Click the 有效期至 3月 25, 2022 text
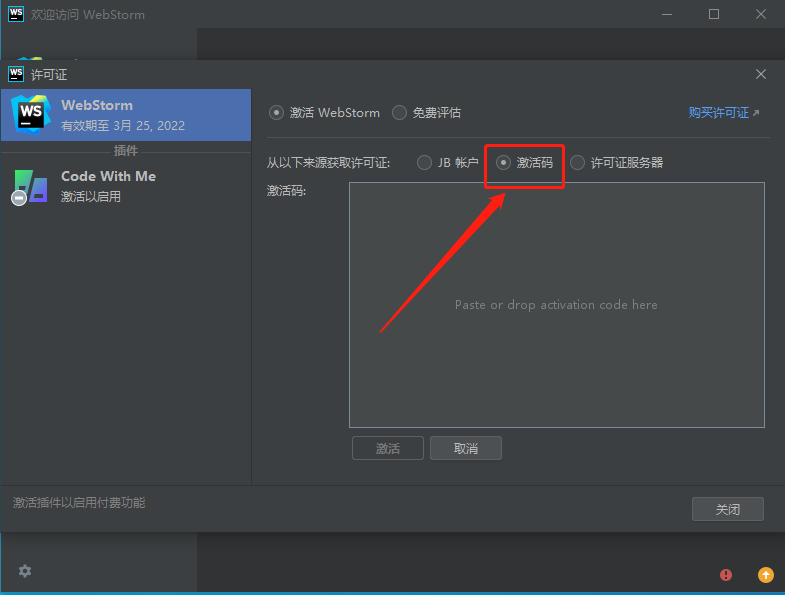This screenshot has height=595, width=785. 123,125
